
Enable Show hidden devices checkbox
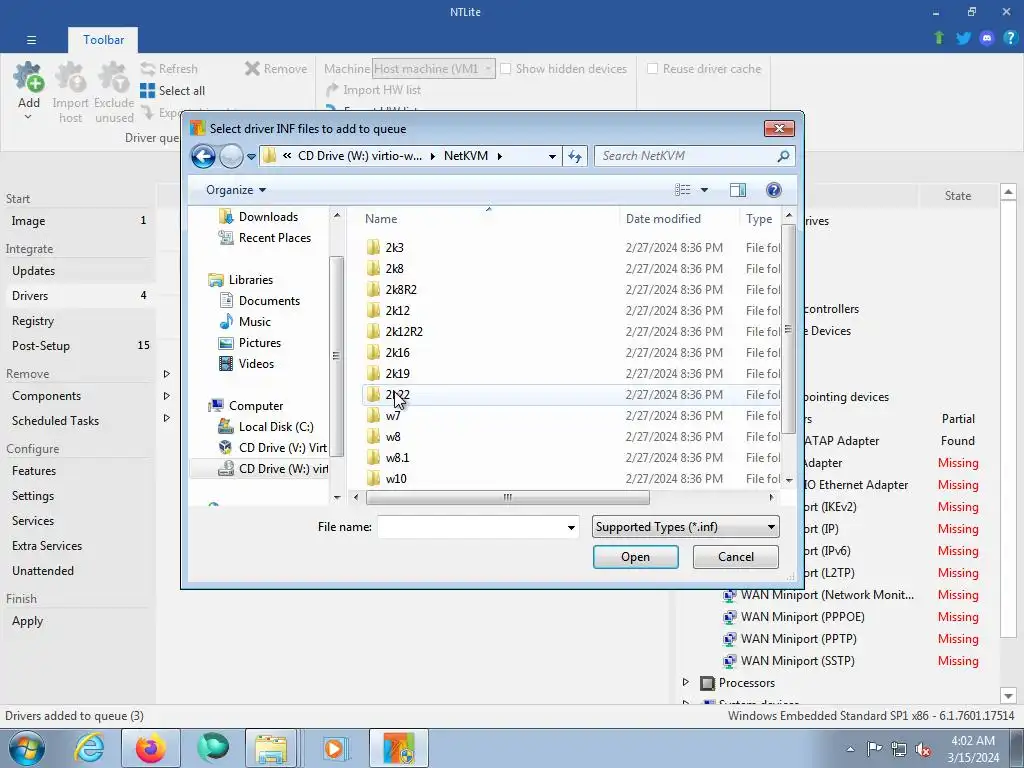(505, 69)
